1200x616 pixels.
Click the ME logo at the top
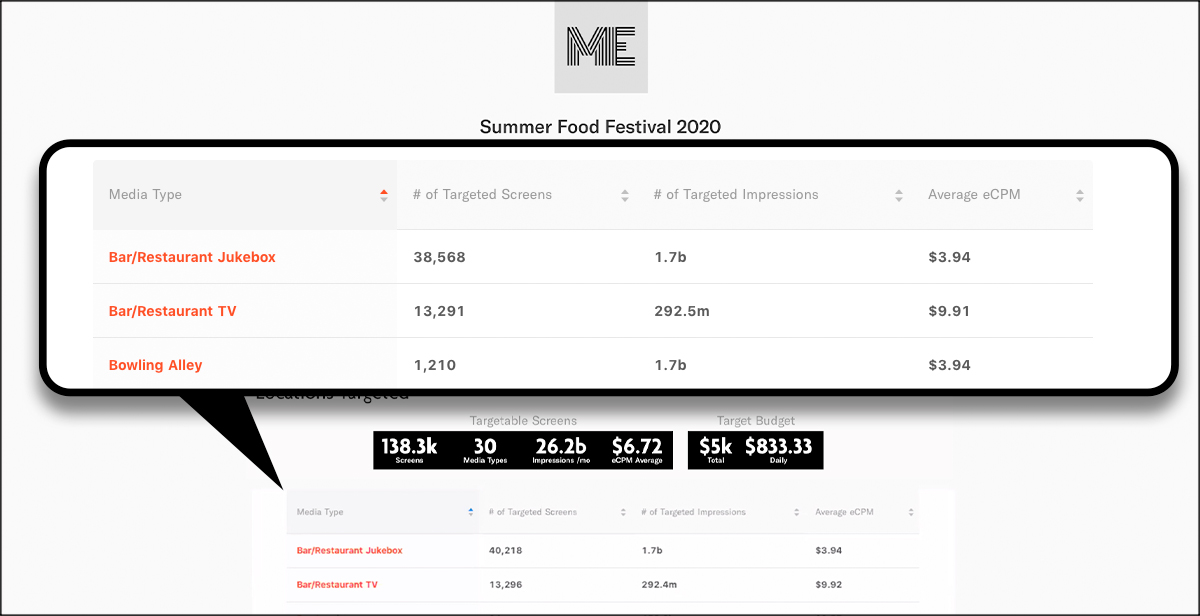[601, 47]
